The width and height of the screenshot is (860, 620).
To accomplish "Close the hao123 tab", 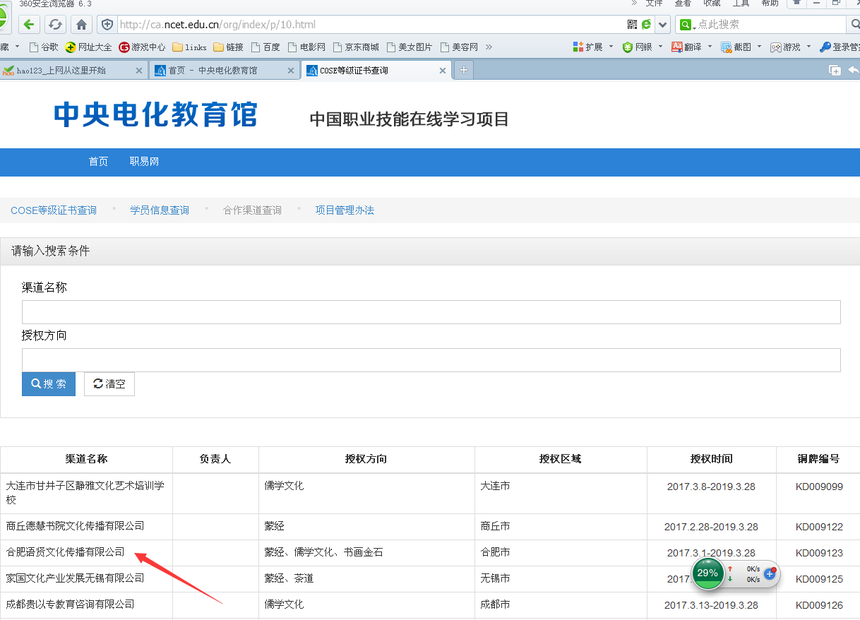I will (139, 71).
